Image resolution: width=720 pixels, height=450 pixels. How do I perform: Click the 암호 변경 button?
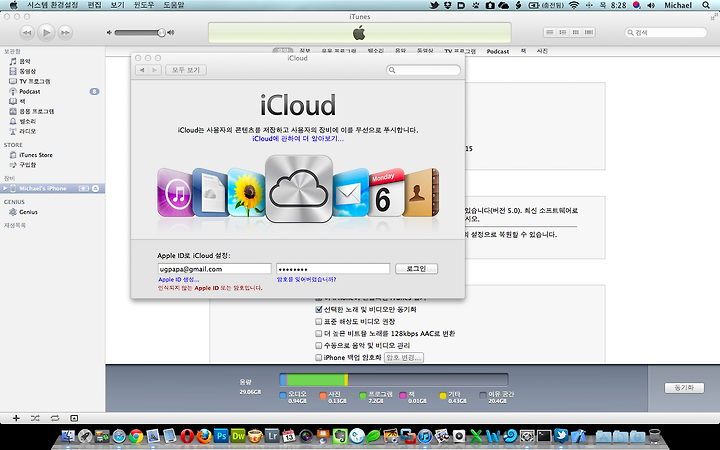point(404,357)
